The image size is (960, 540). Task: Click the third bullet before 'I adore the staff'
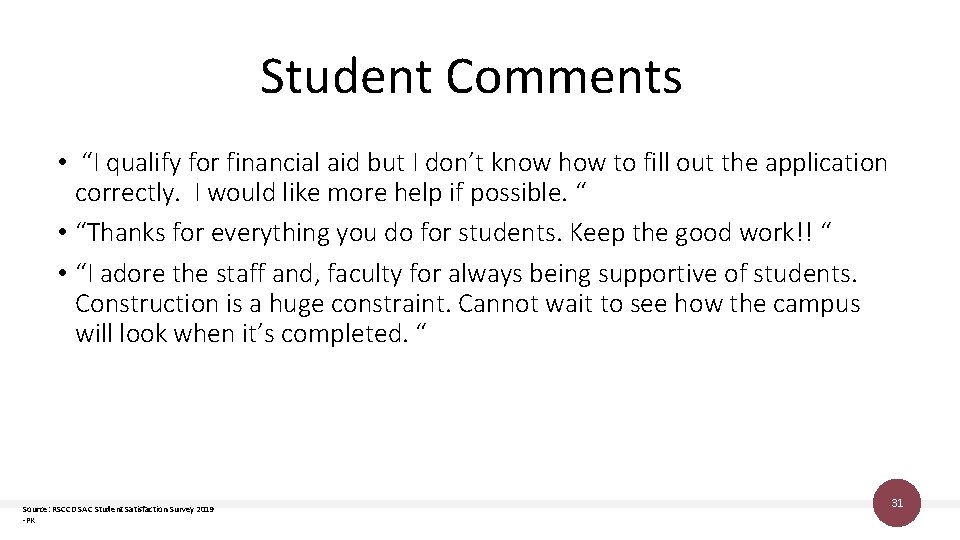(62, 274)
